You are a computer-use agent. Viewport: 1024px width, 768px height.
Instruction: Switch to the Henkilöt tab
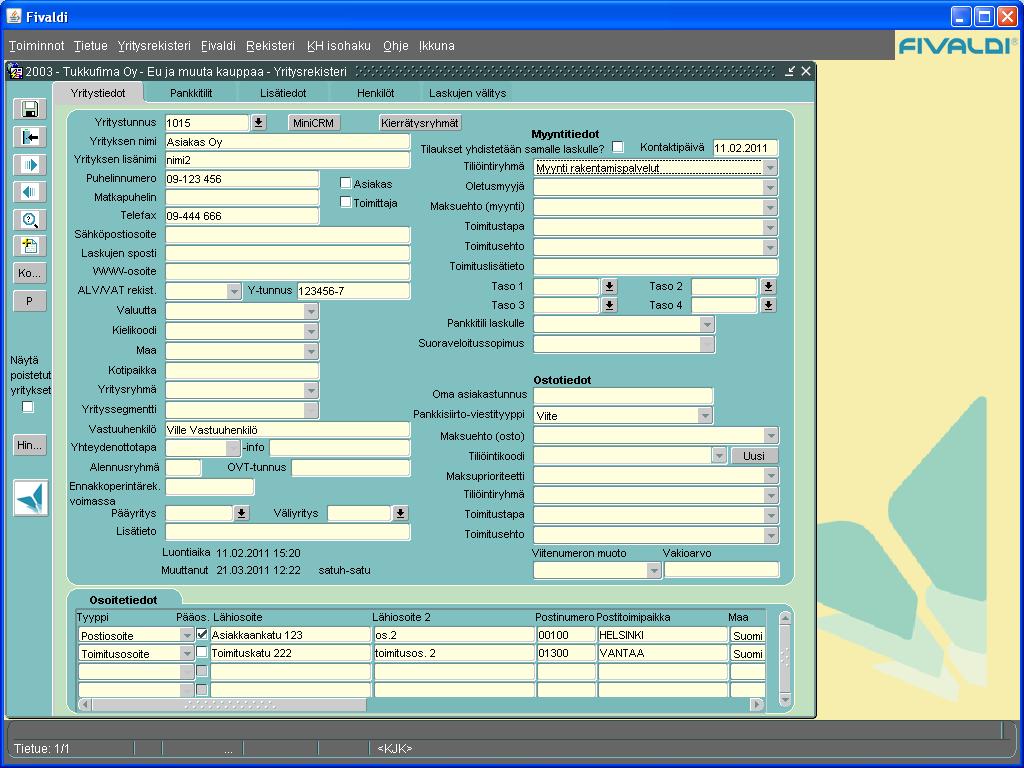376,93
